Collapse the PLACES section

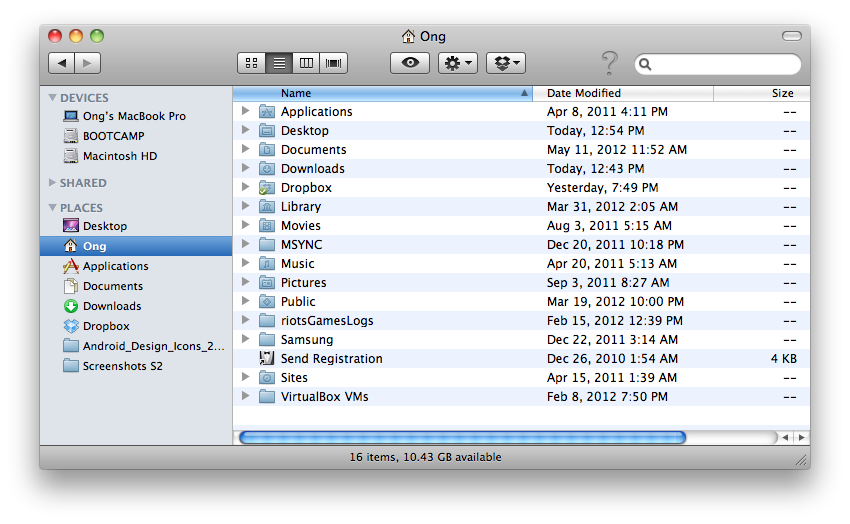coord(53,208)
